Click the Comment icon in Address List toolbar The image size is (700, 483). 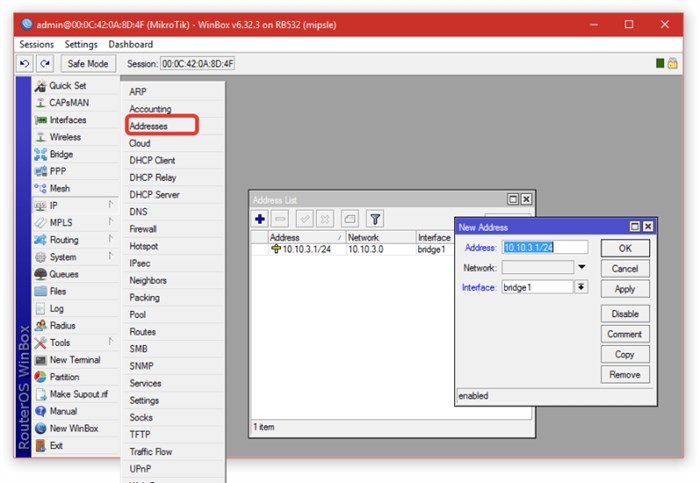(350, 219)
